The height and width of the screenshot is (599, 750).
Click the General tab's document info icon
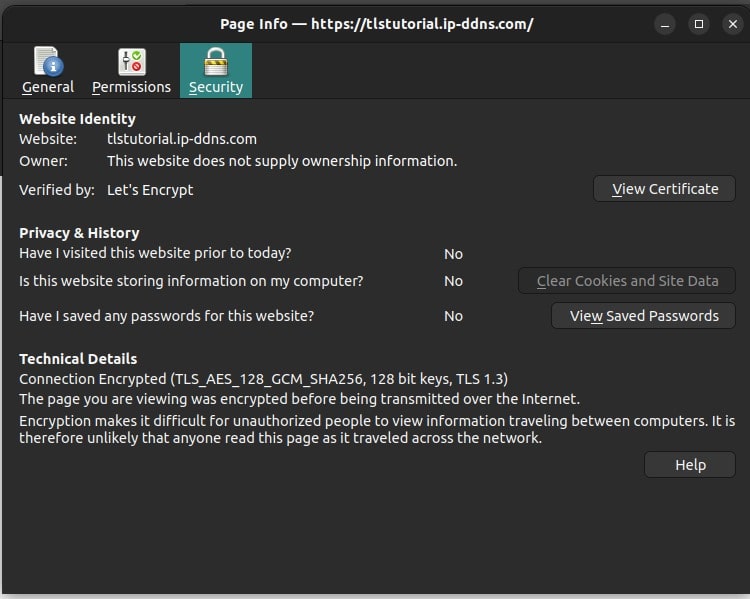coord(48,62)
